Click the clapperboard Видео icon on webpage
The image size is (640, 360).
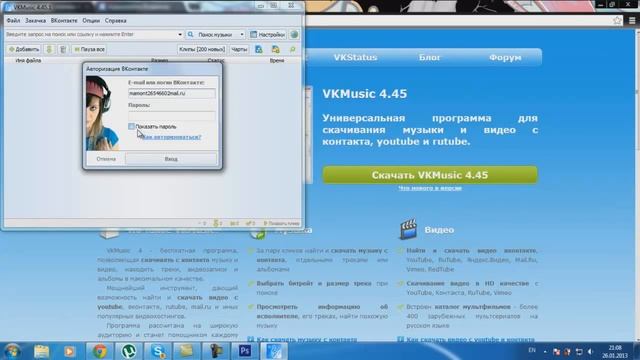tap(408, 229)
